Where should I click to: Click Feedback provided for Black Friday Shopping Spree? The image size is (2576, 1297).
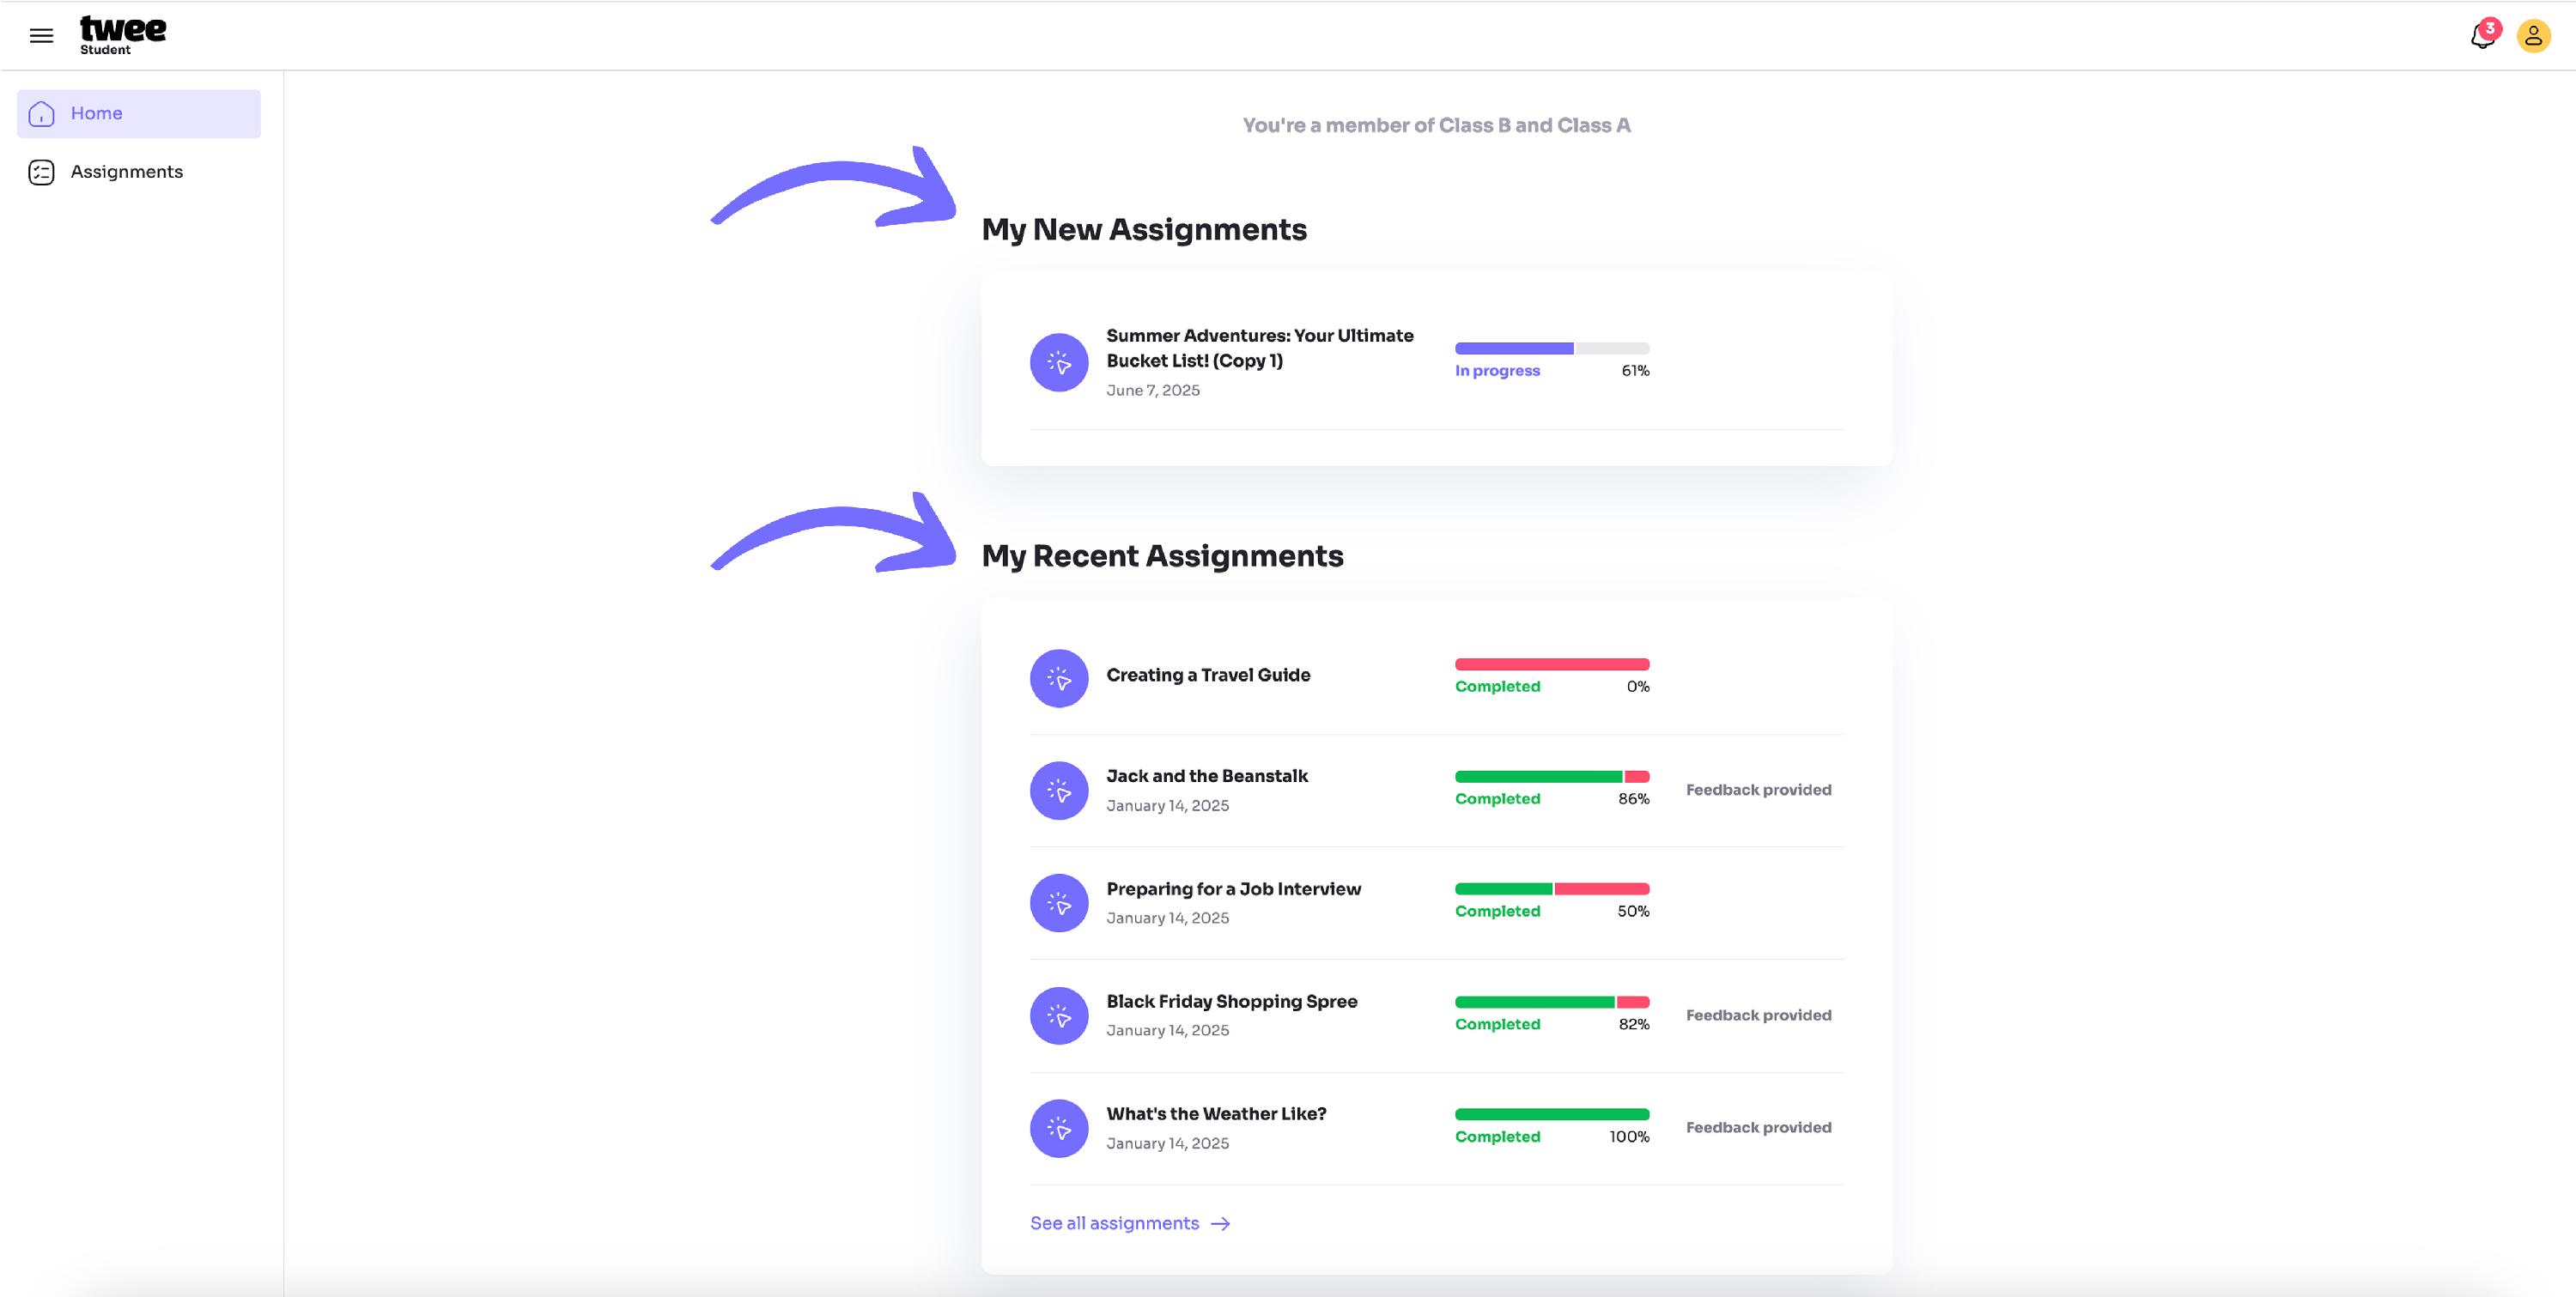click(1759, 1015)
